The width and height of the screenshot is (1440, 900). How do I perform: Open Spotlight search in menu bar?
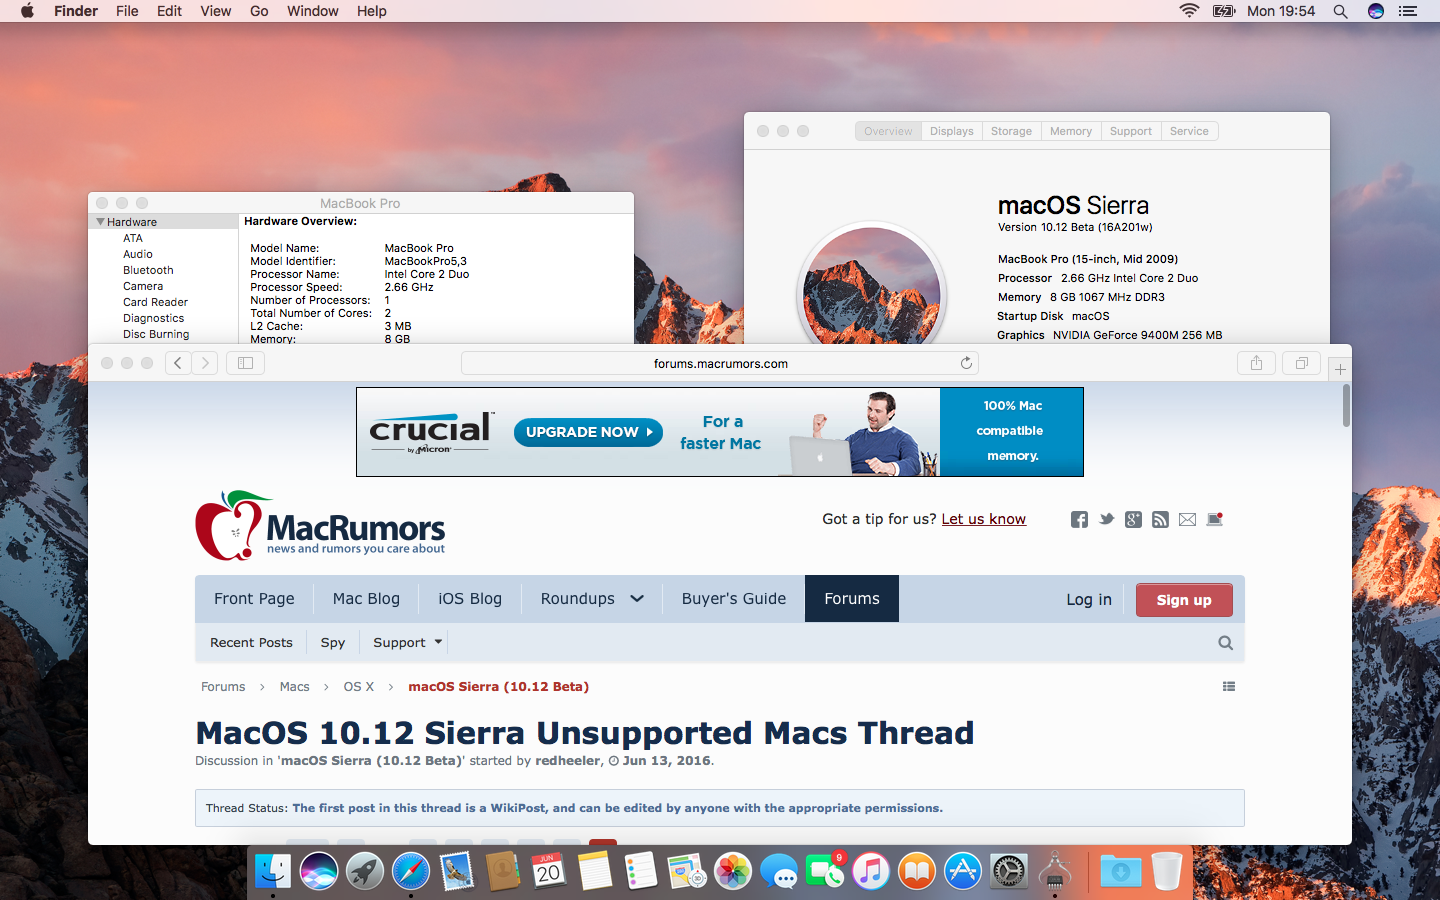pyautogui.click(x=1340, y=11)
